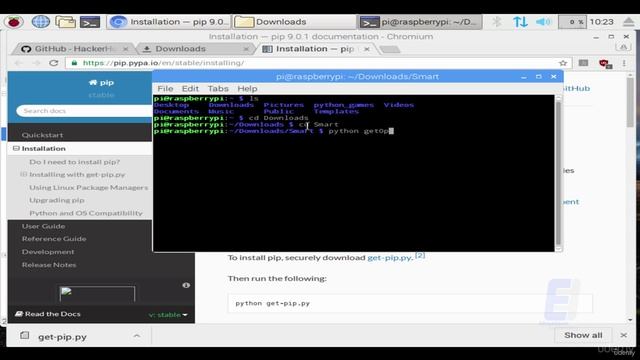
Task: Open the network arrows tray icon
Action: [x=520, y=22]
